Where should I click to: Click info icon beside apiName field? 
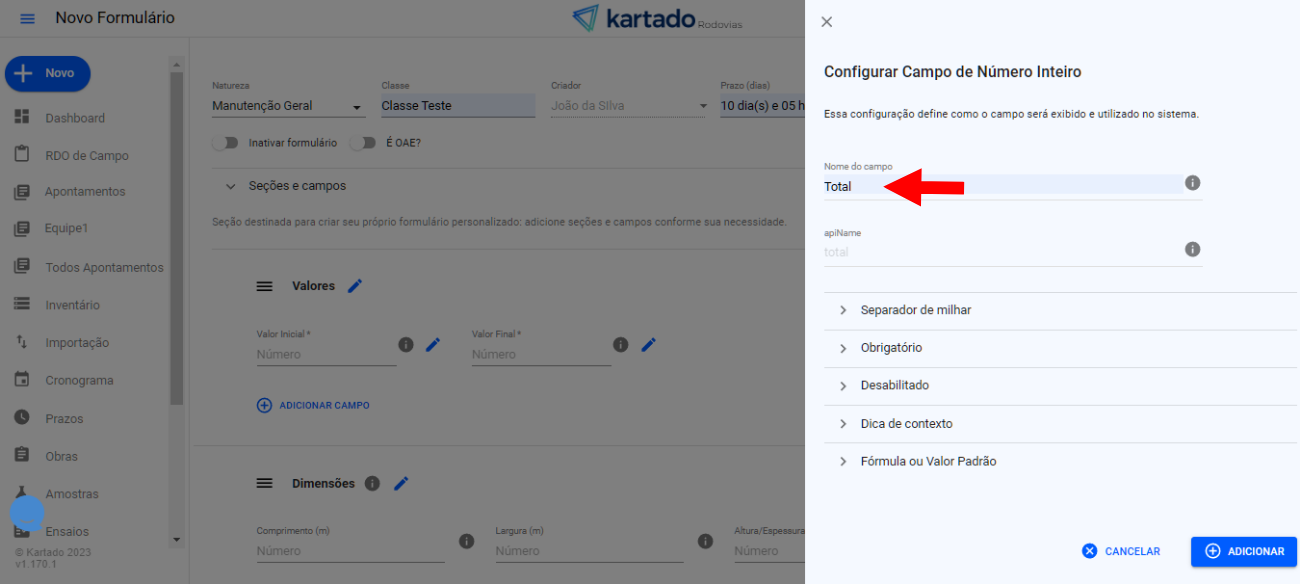coord(1192,249)
